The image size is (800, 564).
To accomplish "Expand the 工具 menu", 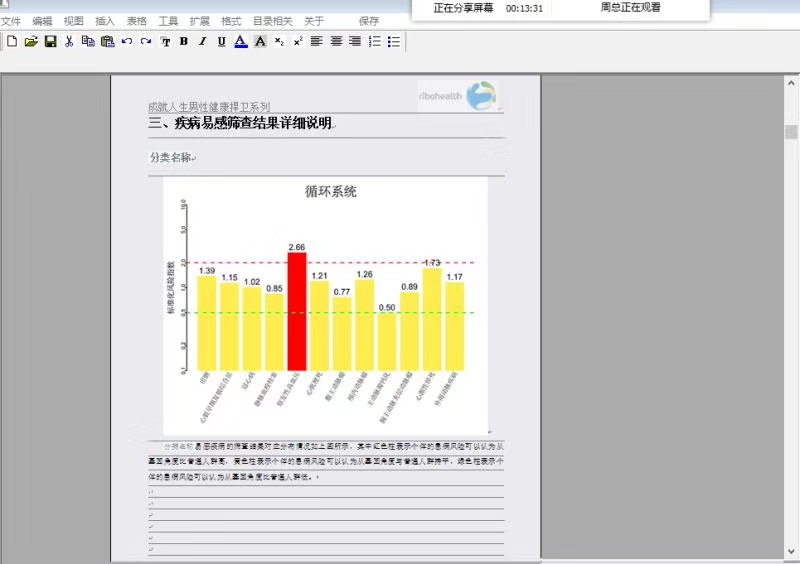I will point(169,21).
